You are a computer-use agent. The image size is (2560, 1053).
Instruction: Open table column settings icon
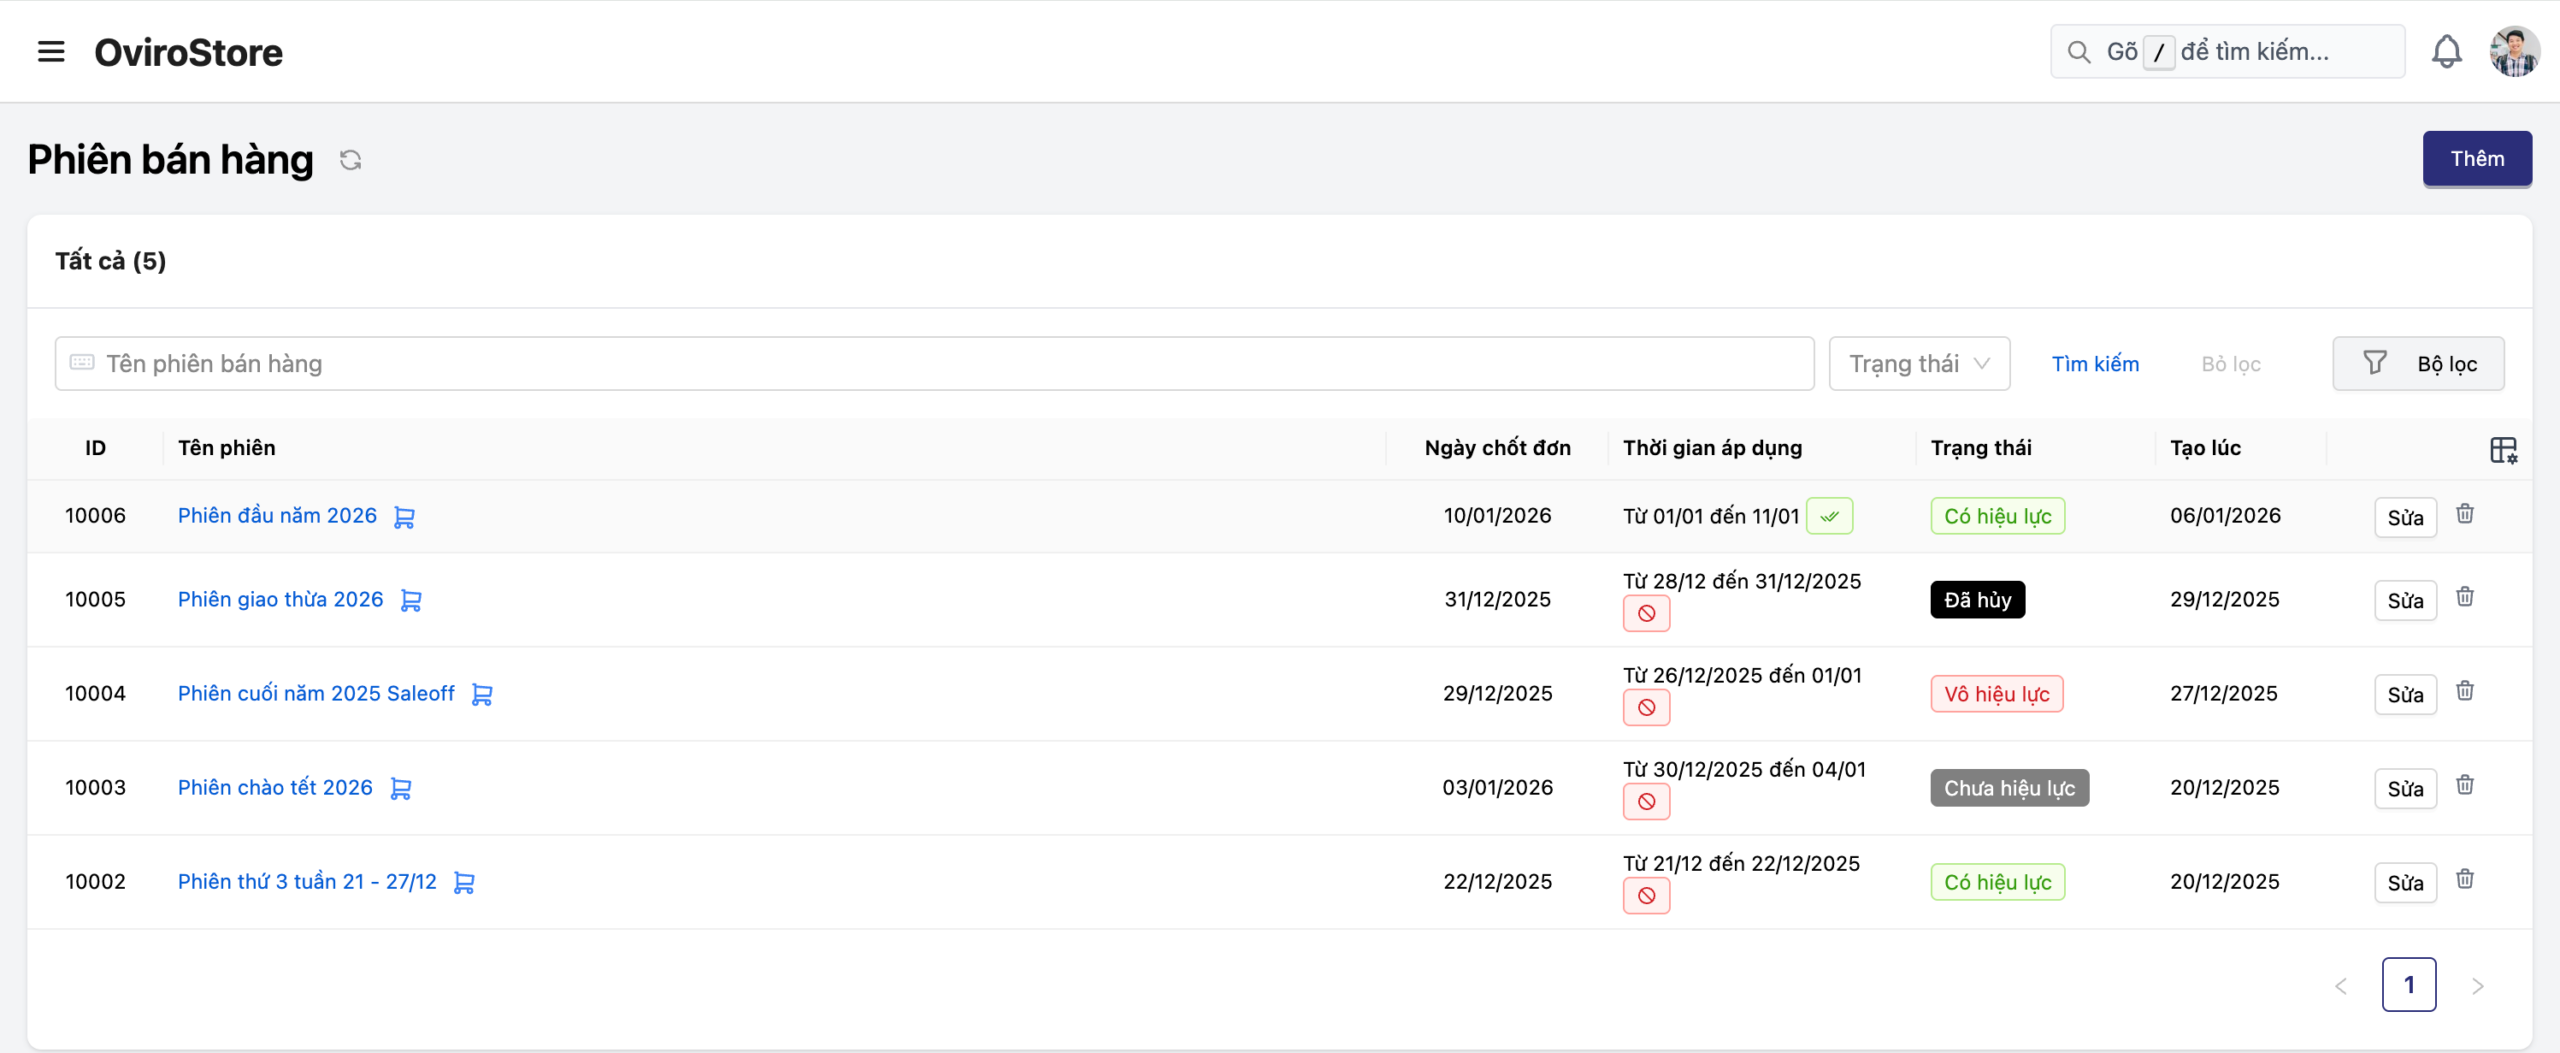click(x=2503, y=450)
